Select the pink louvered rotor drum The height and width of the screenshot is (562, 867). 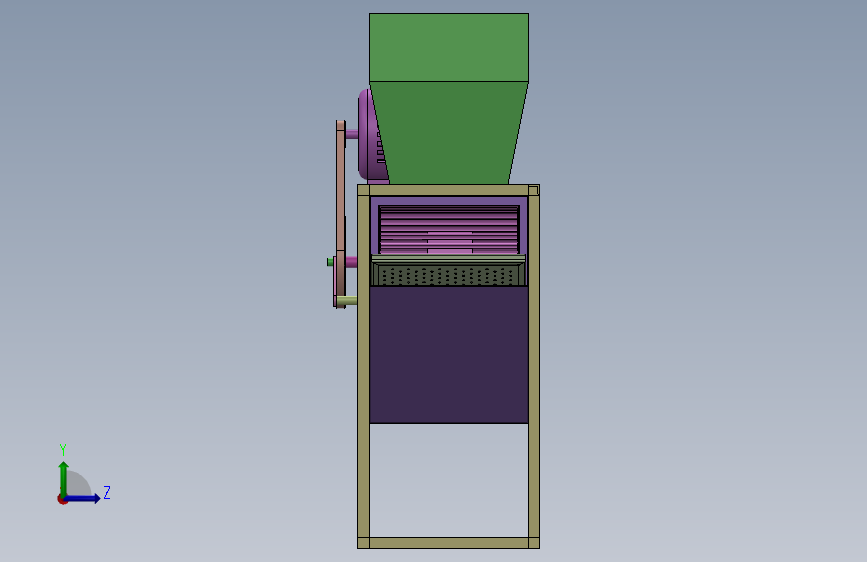point(448,230)
